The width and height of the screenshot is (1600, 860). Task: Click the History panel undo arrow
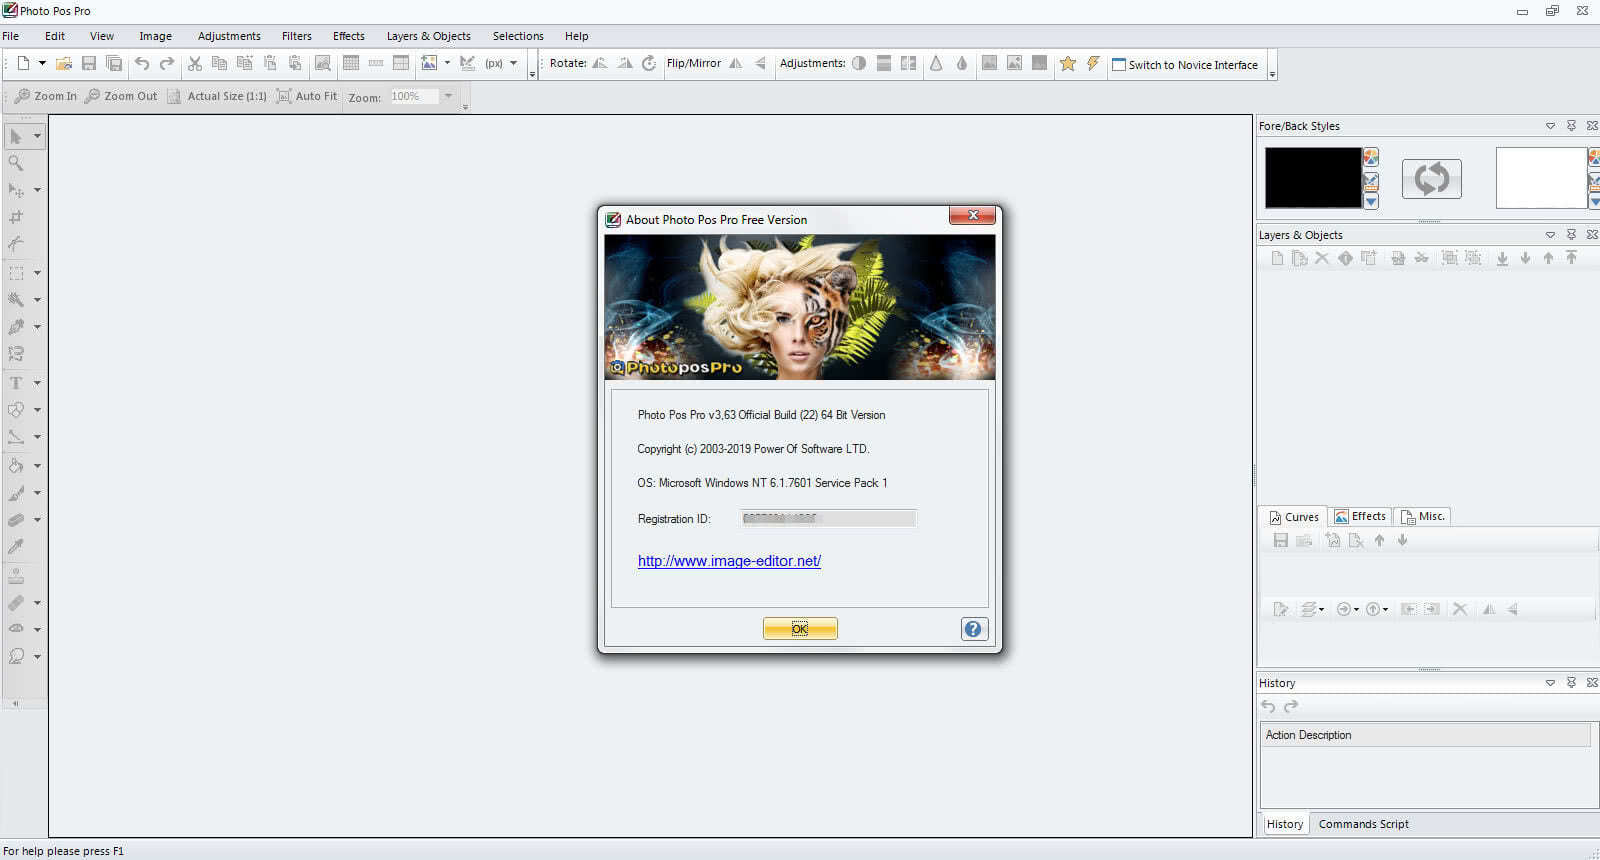click(x=1268, y=706)
